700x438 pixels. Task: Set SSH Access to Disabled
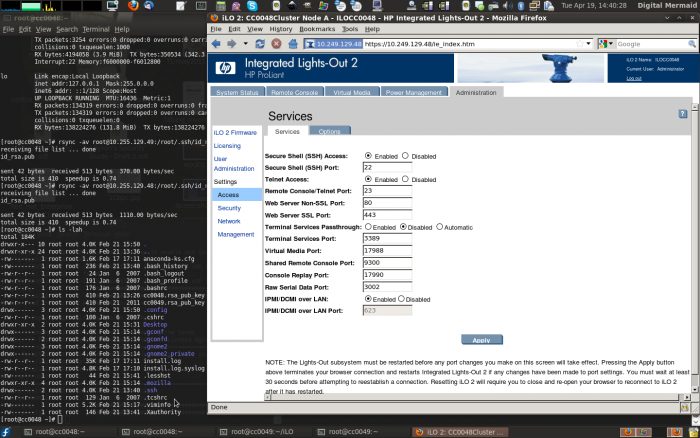pos(405,156)
